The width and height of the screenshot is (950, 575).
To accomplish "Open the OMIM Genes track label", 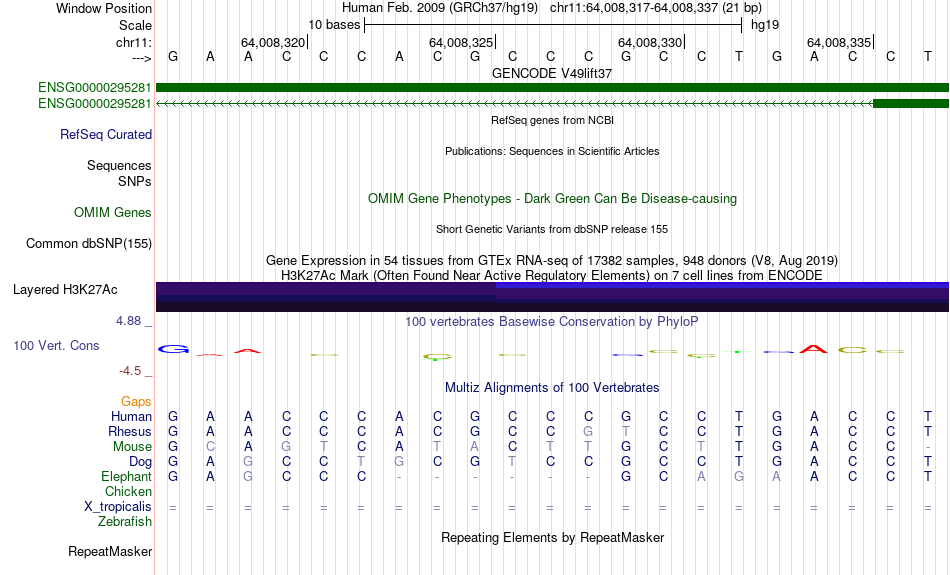I will click(113, 213).
